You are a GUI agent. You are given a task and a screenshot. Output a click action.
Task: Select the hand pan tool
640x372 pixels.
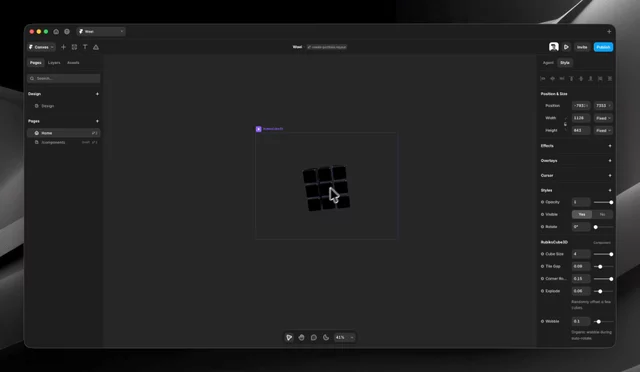[x=301, y=337]
